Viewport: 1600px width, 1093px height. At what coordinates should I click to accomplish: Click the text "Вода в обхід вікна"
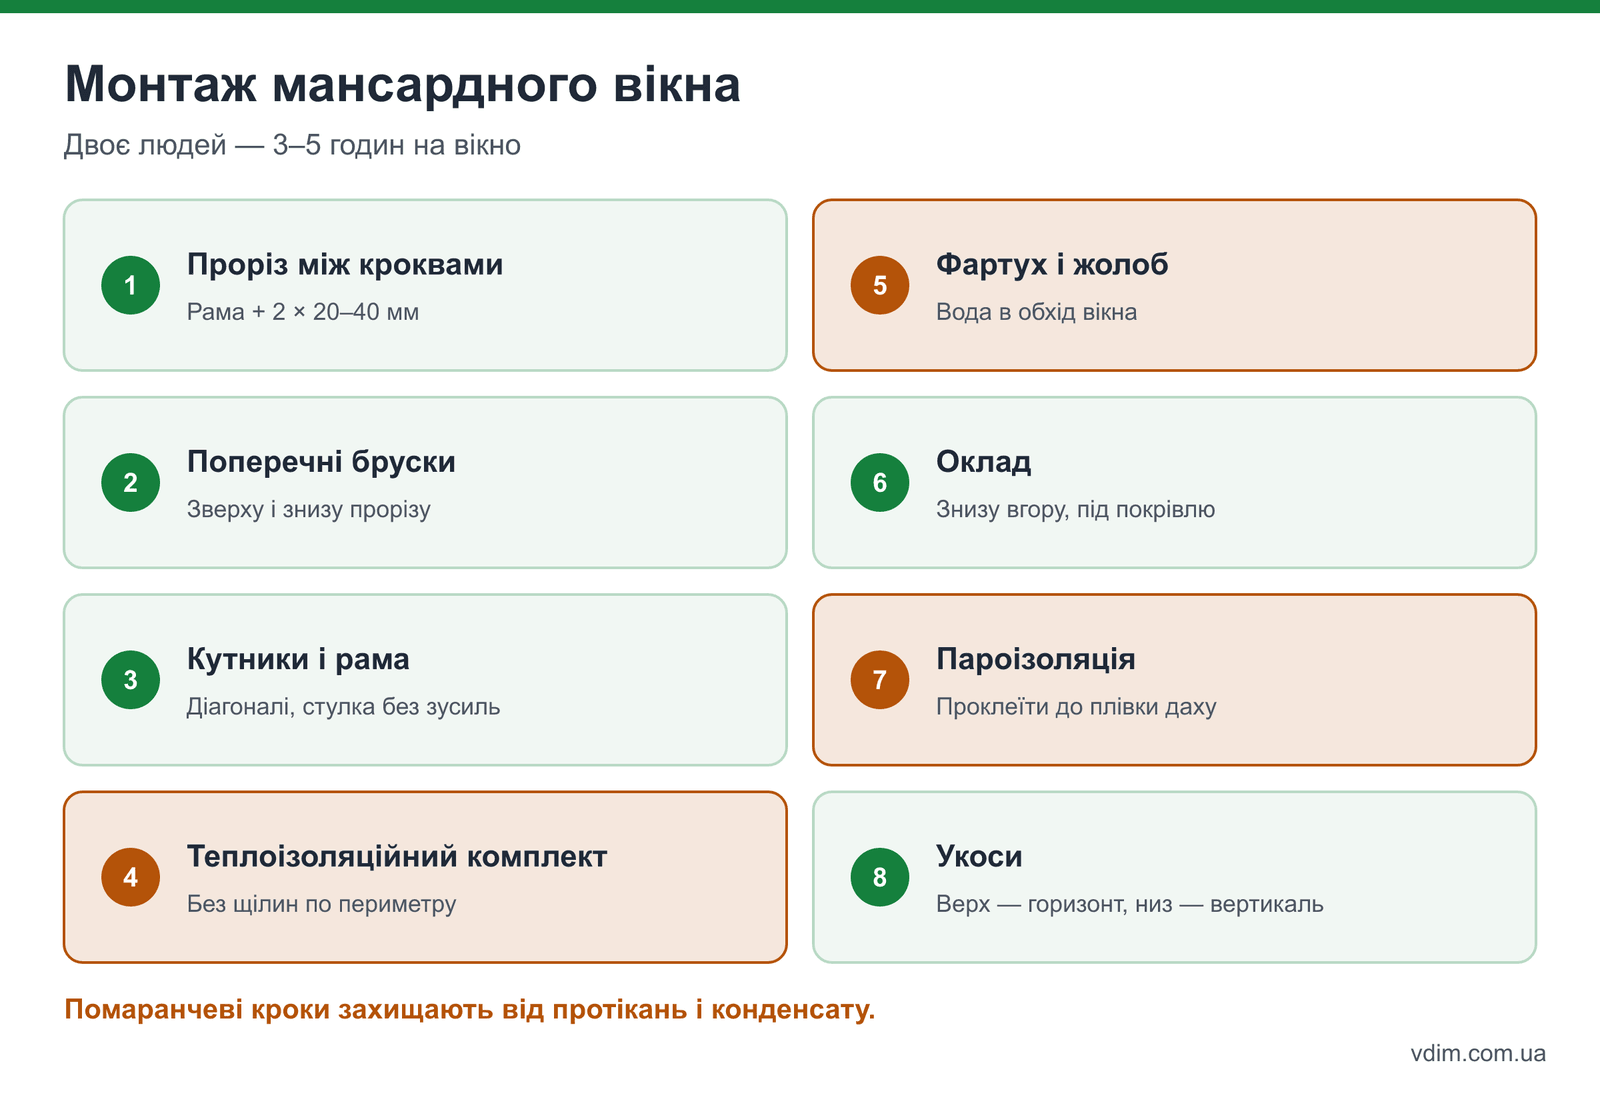(x=1037, y=312)
